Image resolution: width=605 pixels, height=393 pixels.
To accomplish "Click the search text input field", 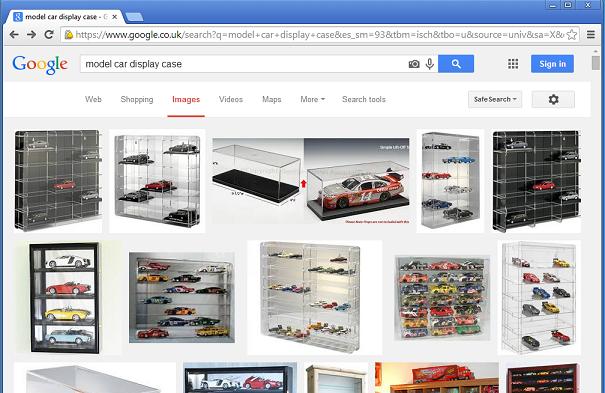I will tap(243, 64).
